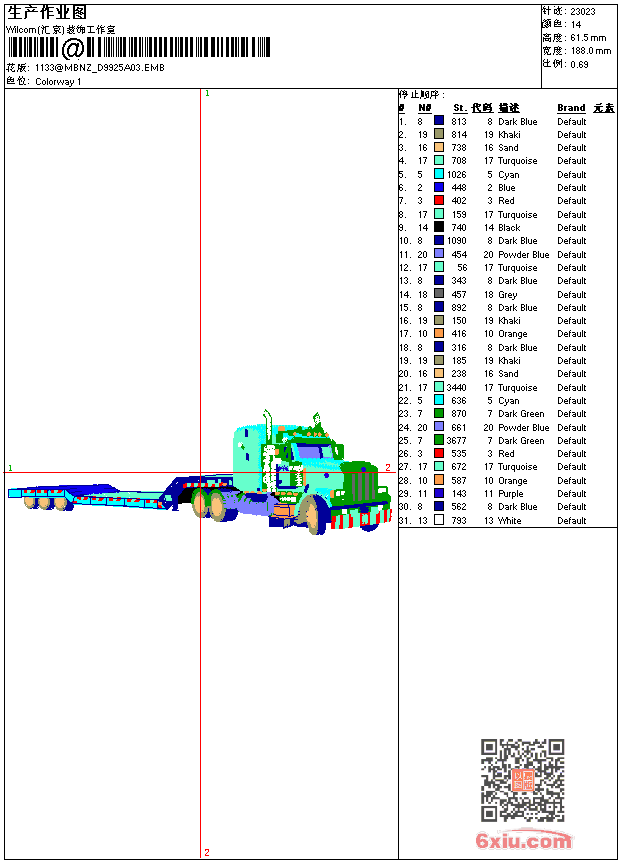The width and height of the screenshot is (620, 860).
Task: Select the scale value 0.69
Action: click(579, 65)
